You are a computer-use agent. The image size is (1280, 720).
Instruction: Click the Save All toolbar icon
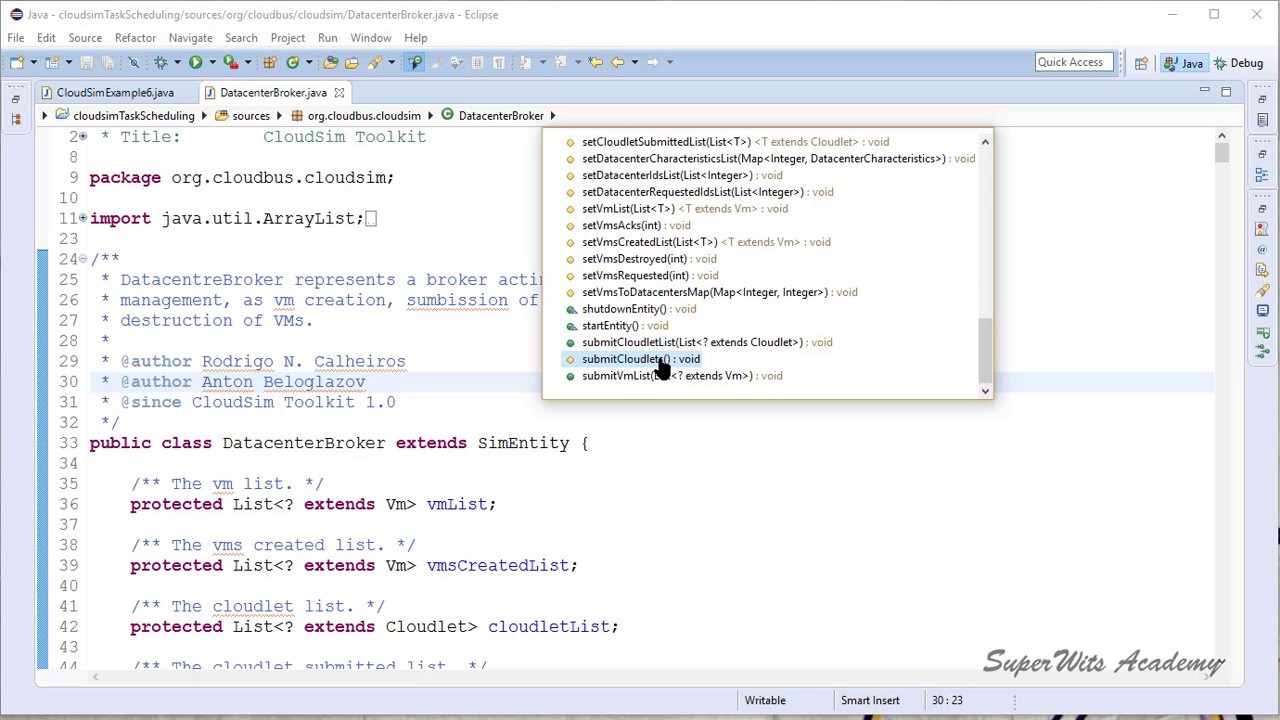tap(108, 62)
